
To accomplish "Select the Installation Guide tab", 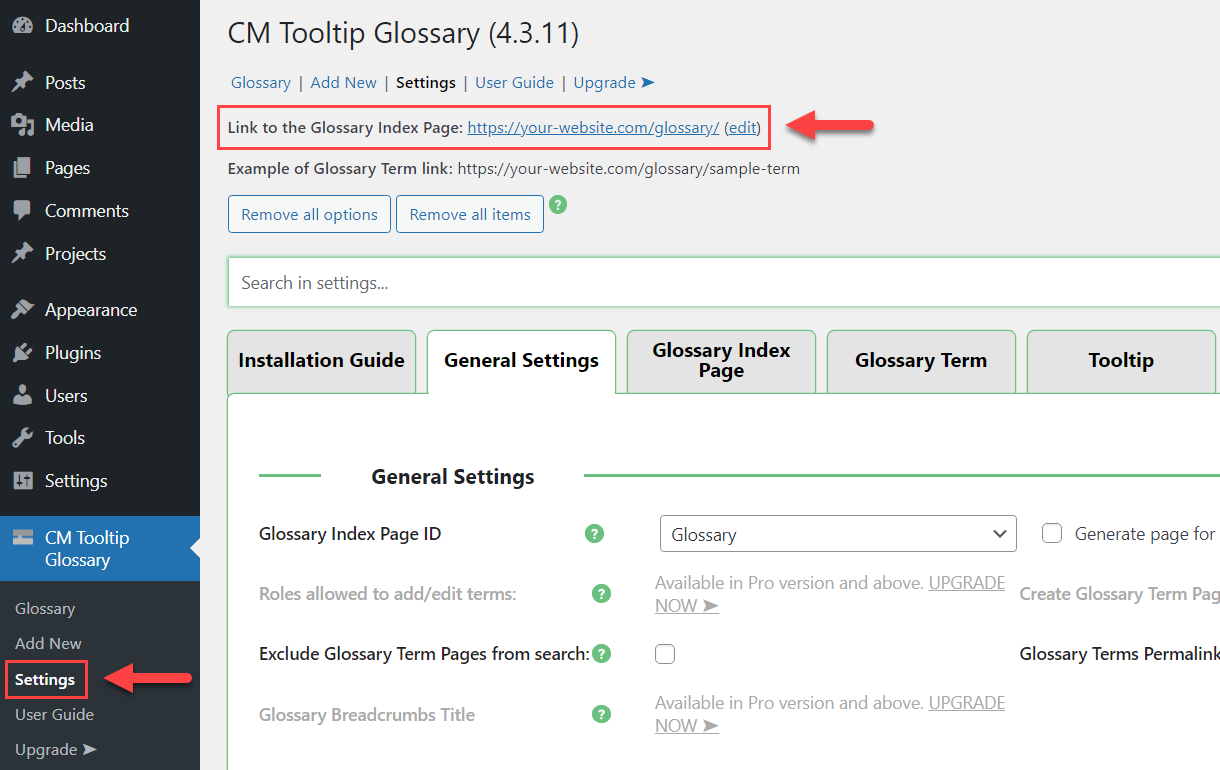I will [x=321, y=361].
